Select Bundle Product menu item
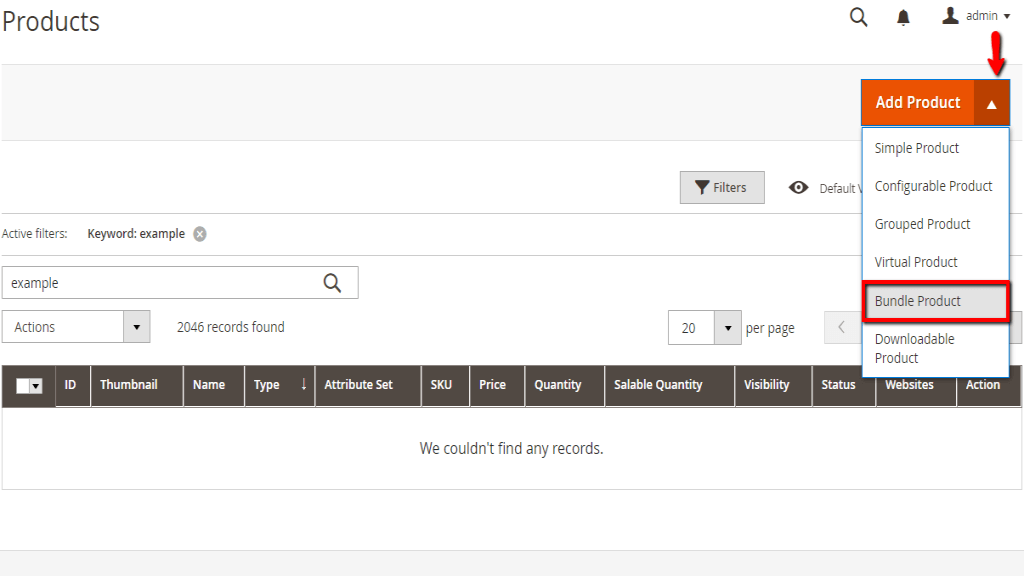This screenshot has width=1024, height=576. 917,301
